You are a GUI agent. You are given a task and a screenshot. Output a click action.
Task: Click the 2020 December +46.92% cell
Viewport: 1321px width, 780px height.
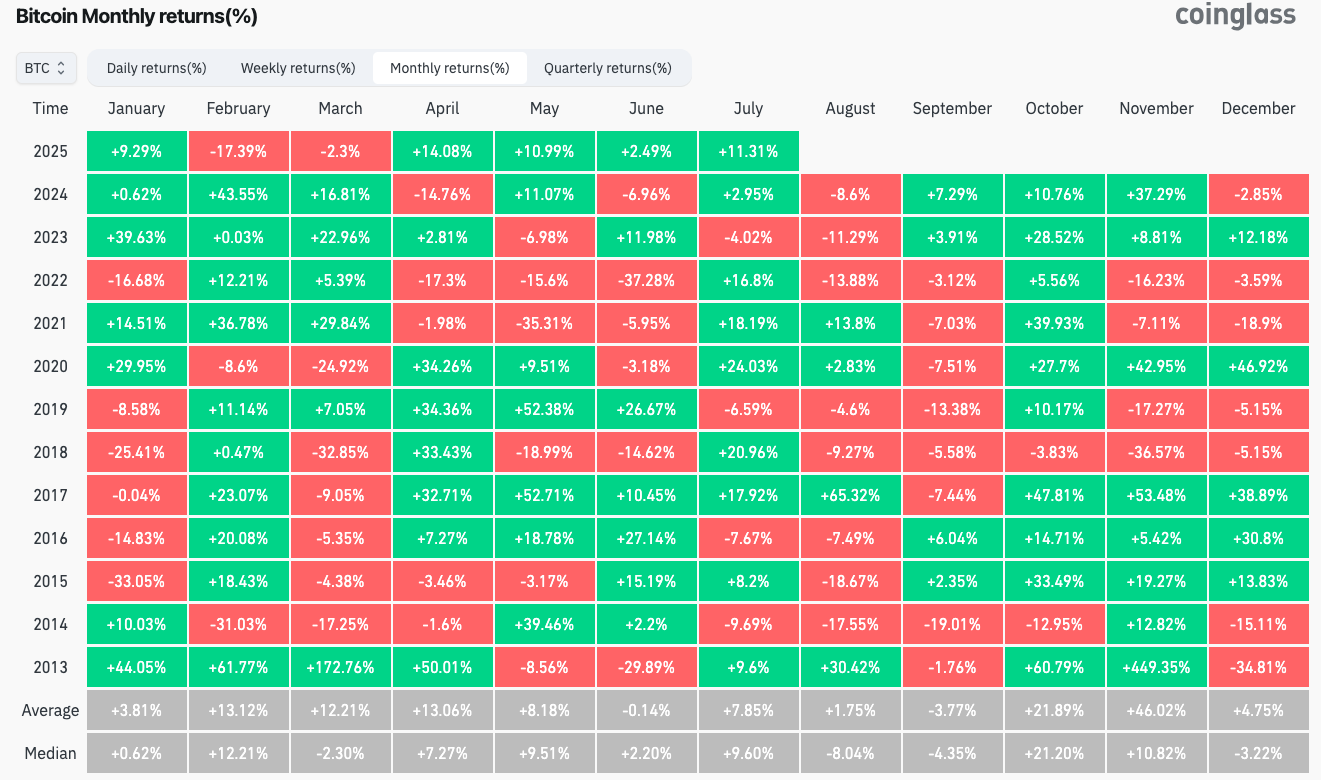point(1258,366)
